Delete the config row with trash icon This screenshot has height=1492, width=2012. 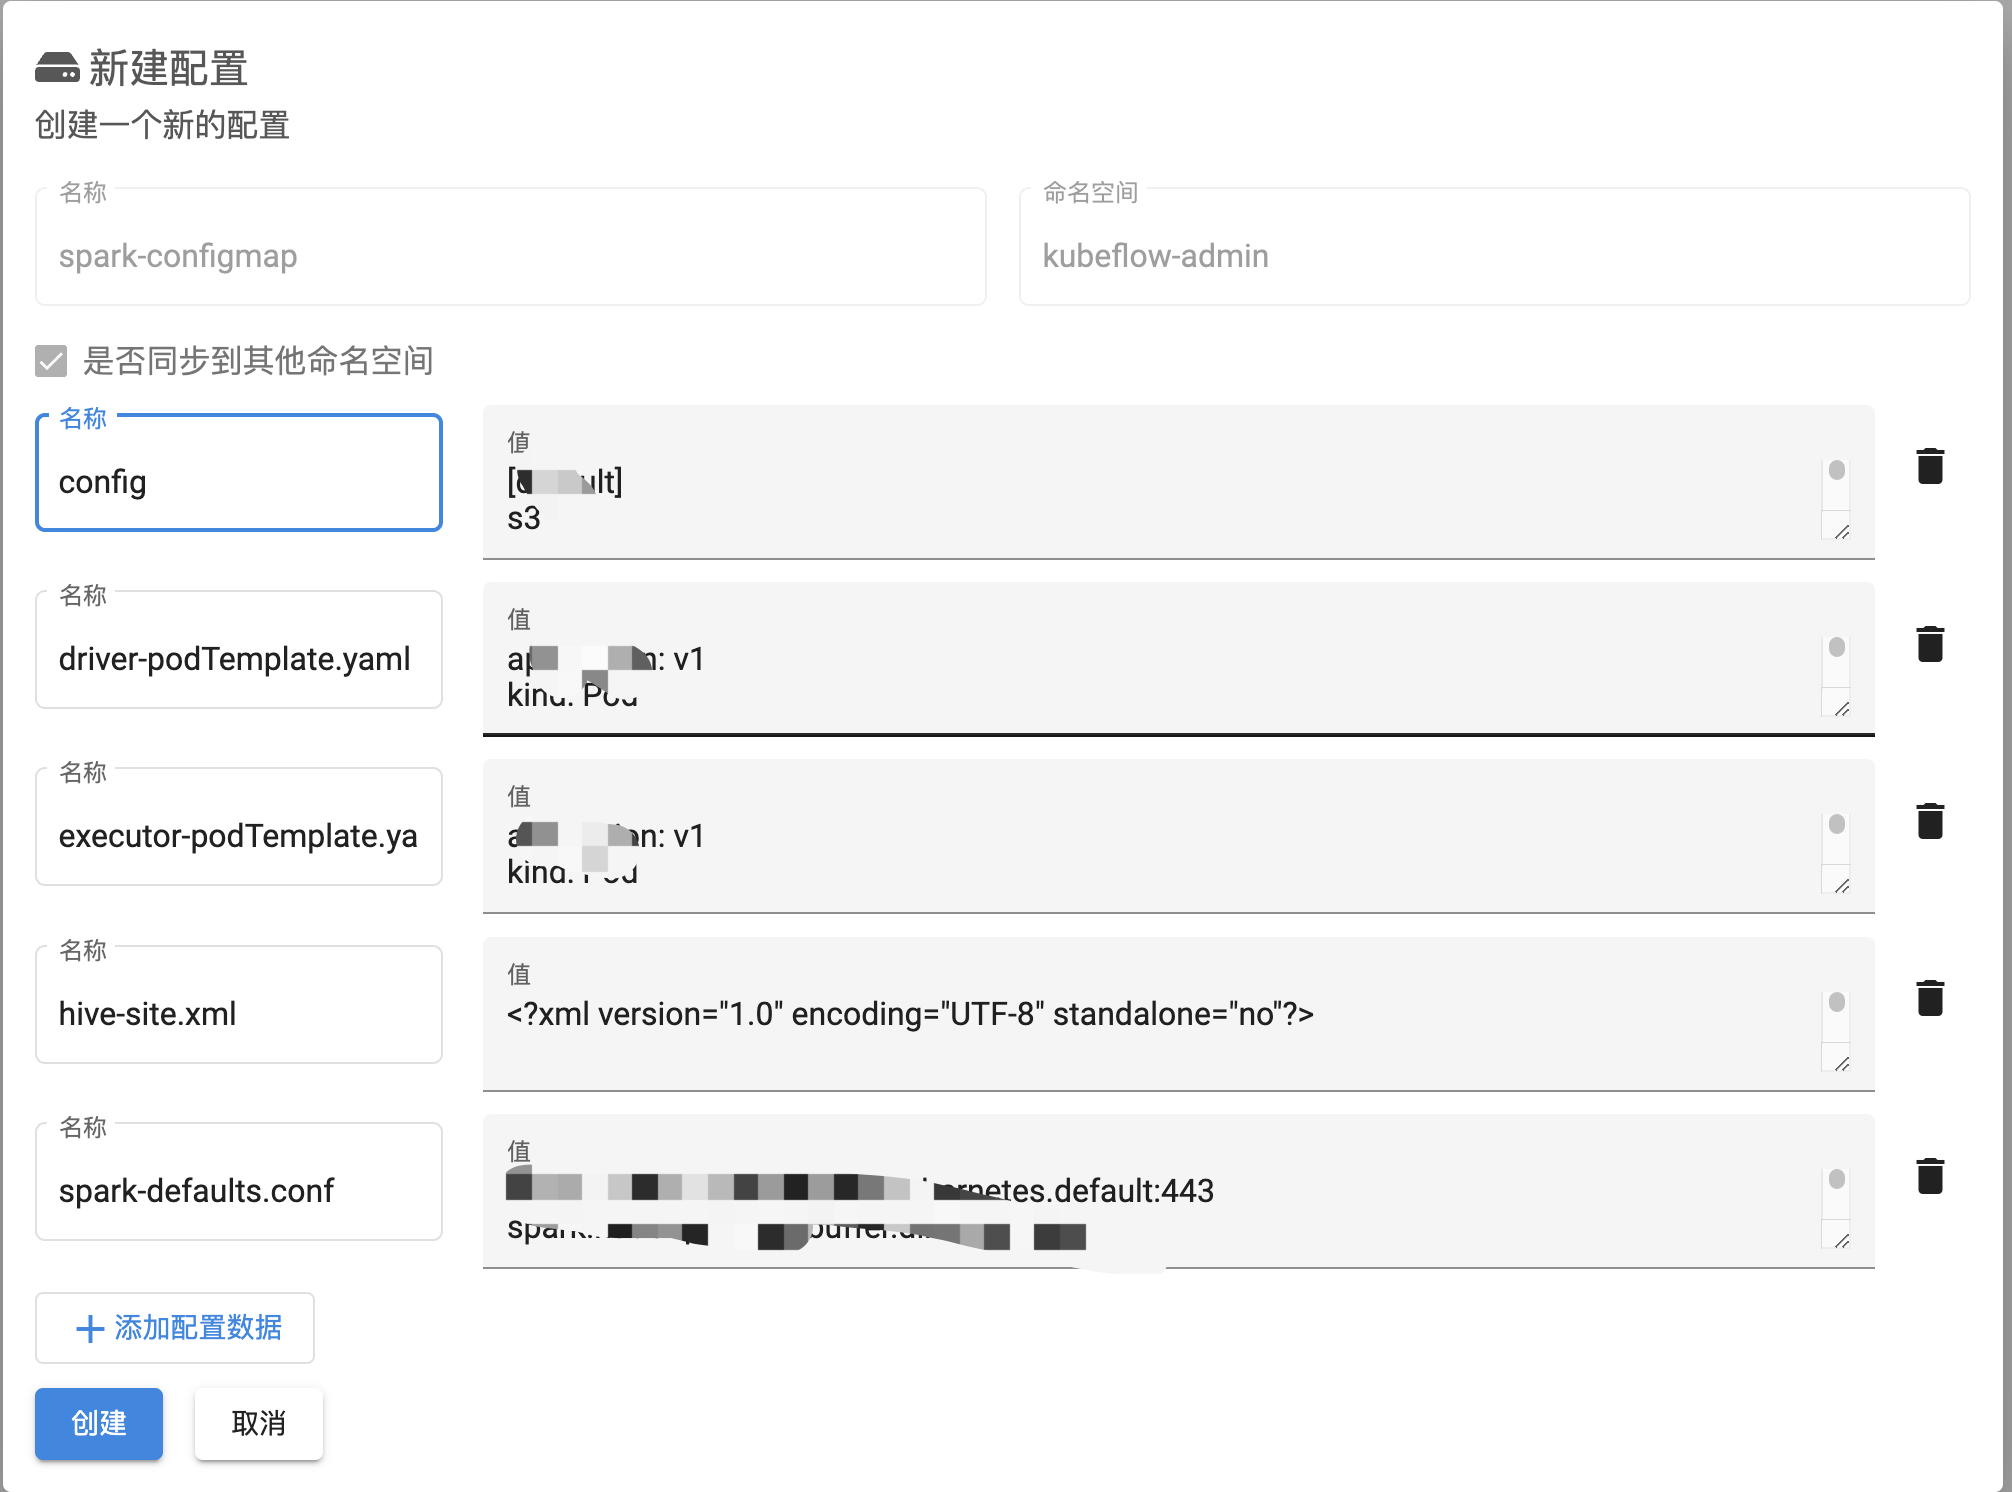tap(1929, 466)
